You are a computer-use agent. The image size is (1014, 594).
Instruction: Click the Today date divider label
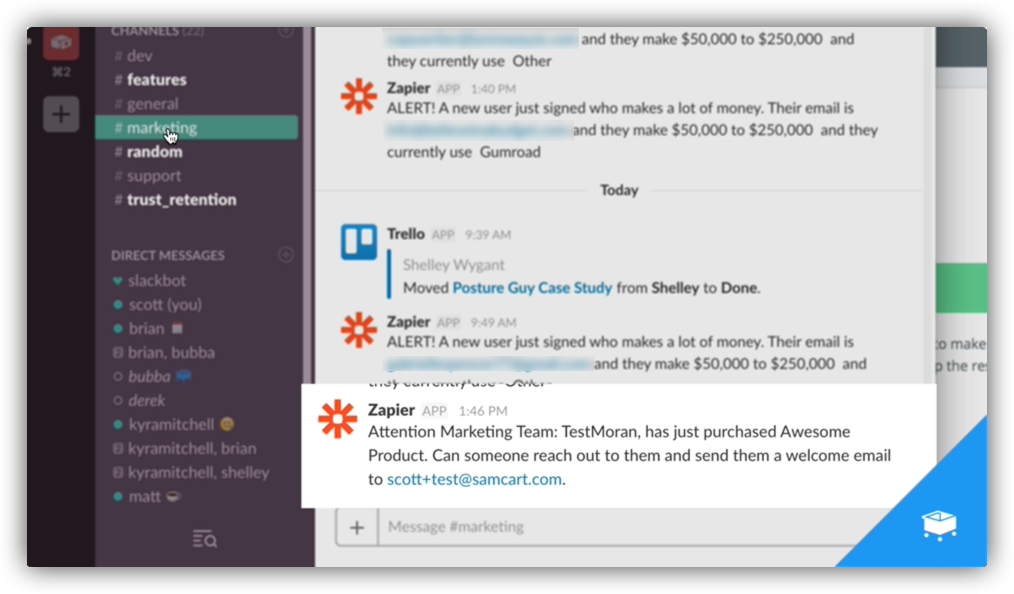click(619, 190)
